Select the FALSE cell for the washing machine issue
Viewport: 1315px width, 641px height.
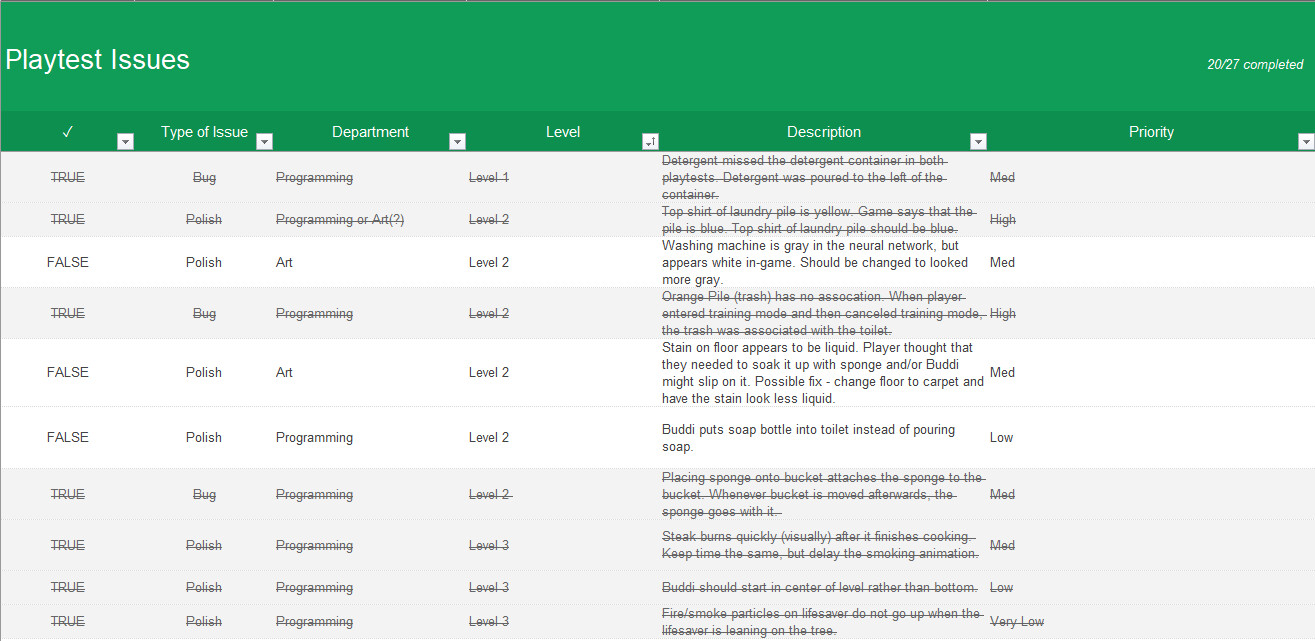pos(68,262)
